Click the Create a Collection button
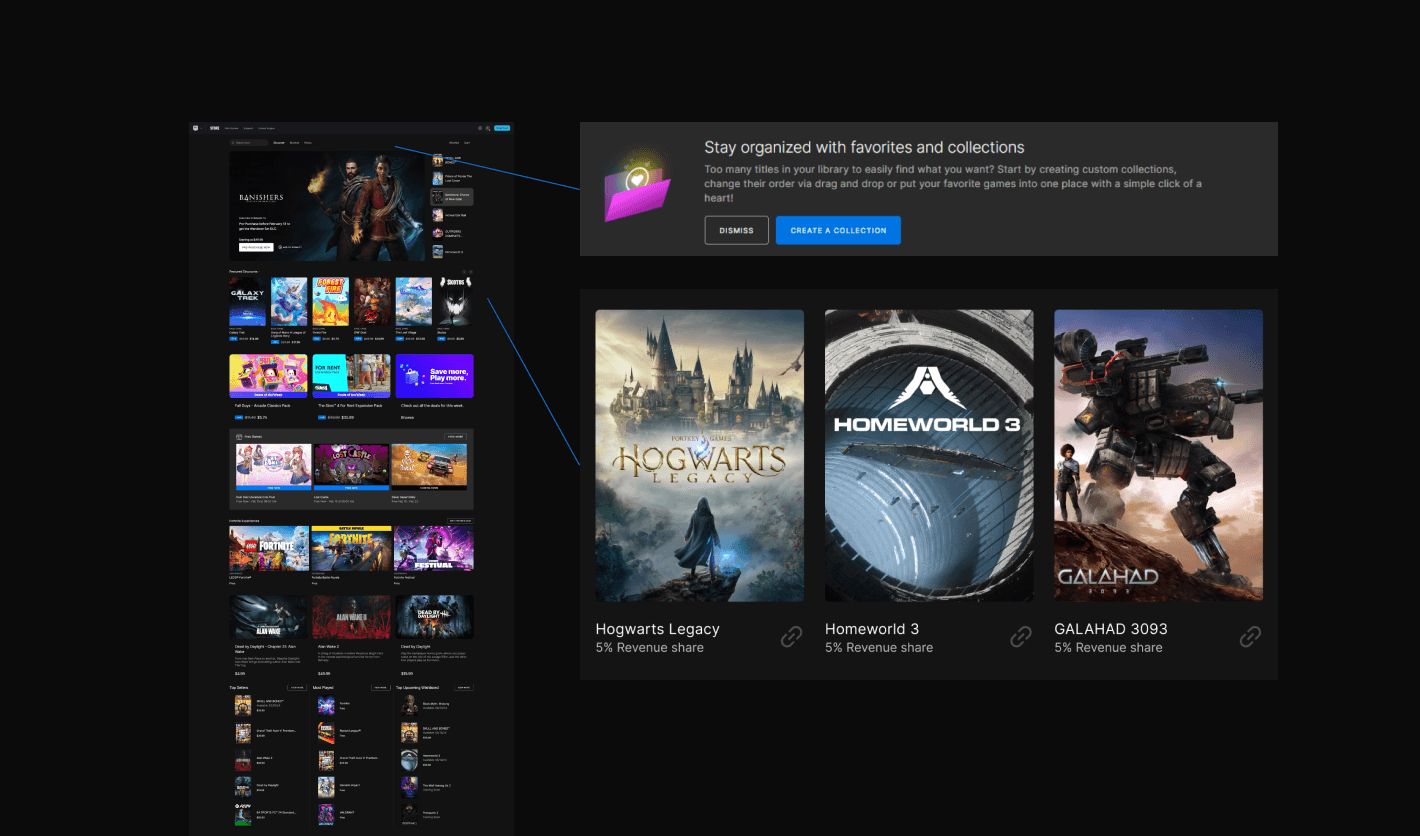This screenshot has height=836, width=1420. point(838,230)
